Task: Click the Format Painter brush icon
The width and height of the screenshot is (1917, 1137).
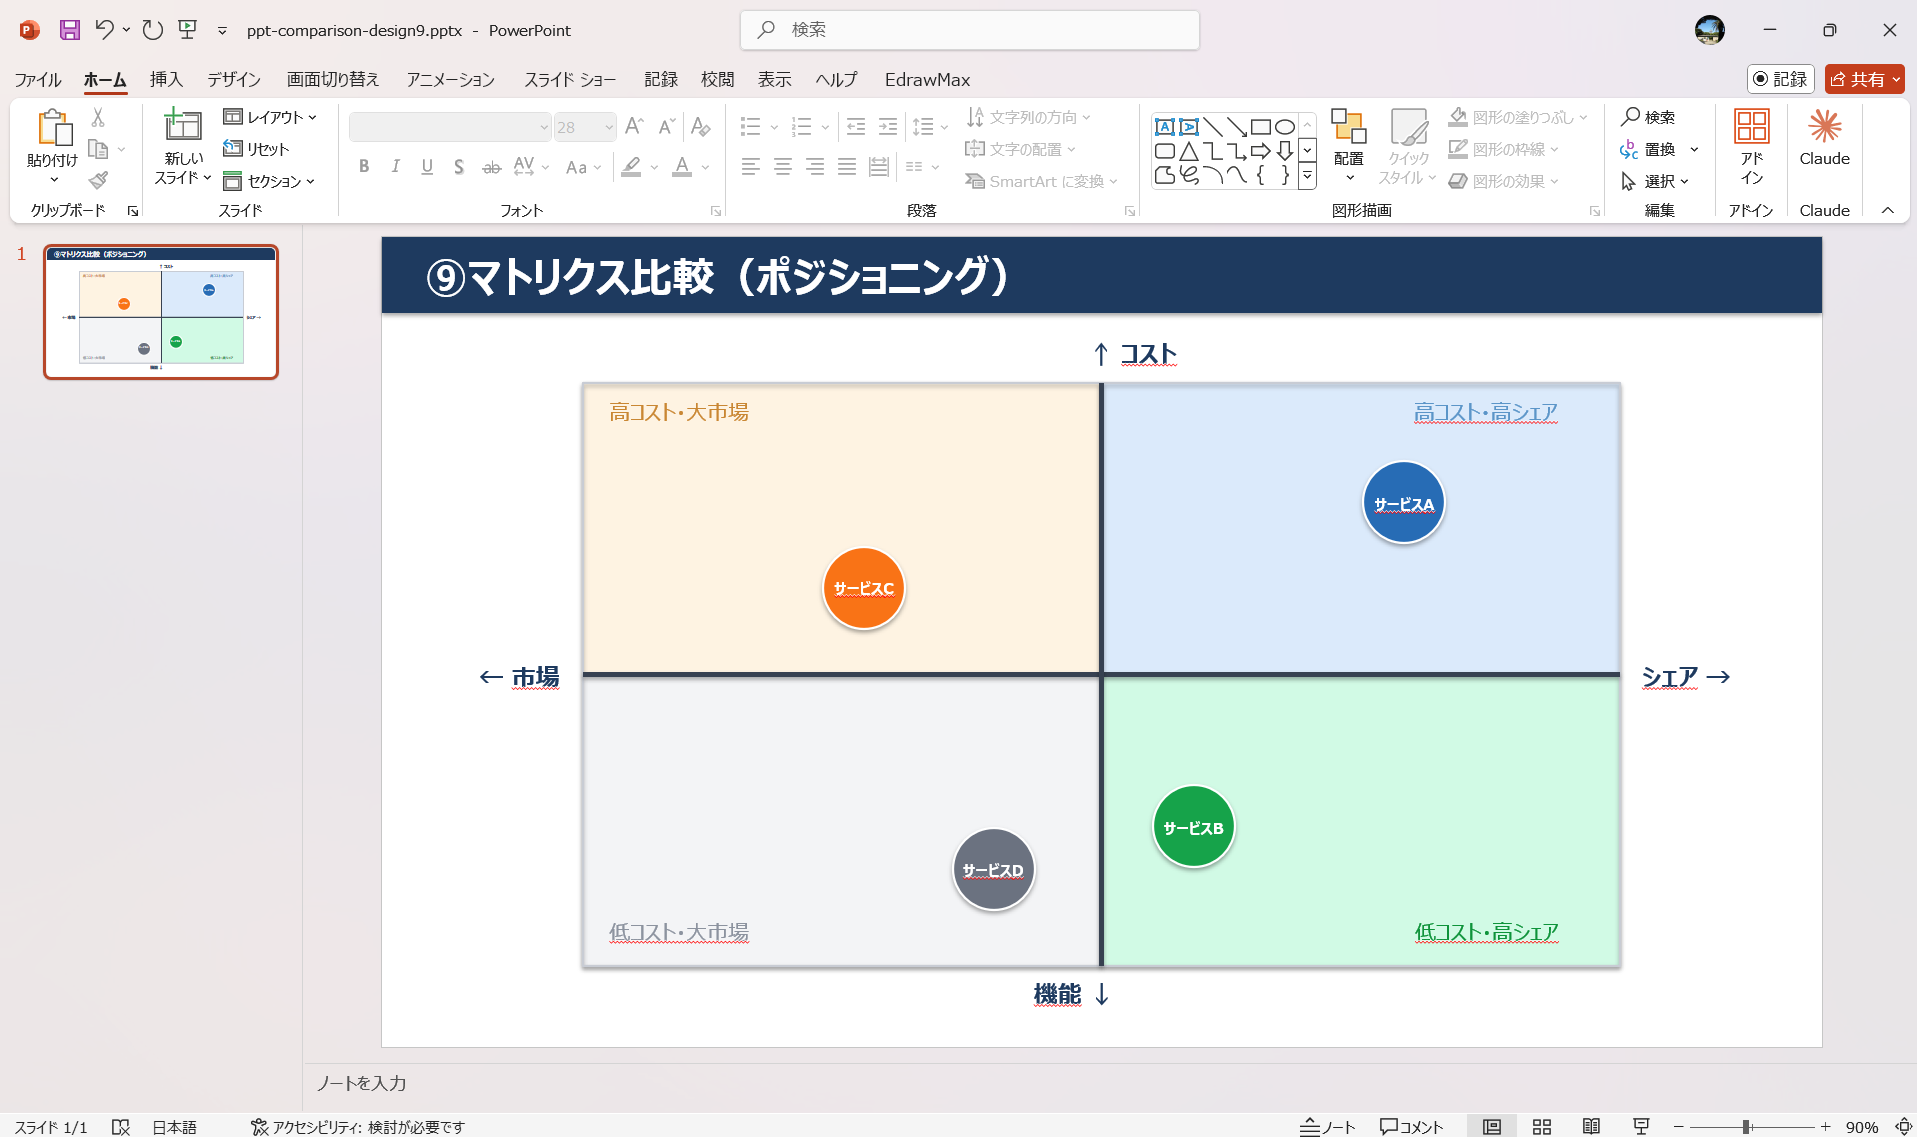Action: point(98,180)
